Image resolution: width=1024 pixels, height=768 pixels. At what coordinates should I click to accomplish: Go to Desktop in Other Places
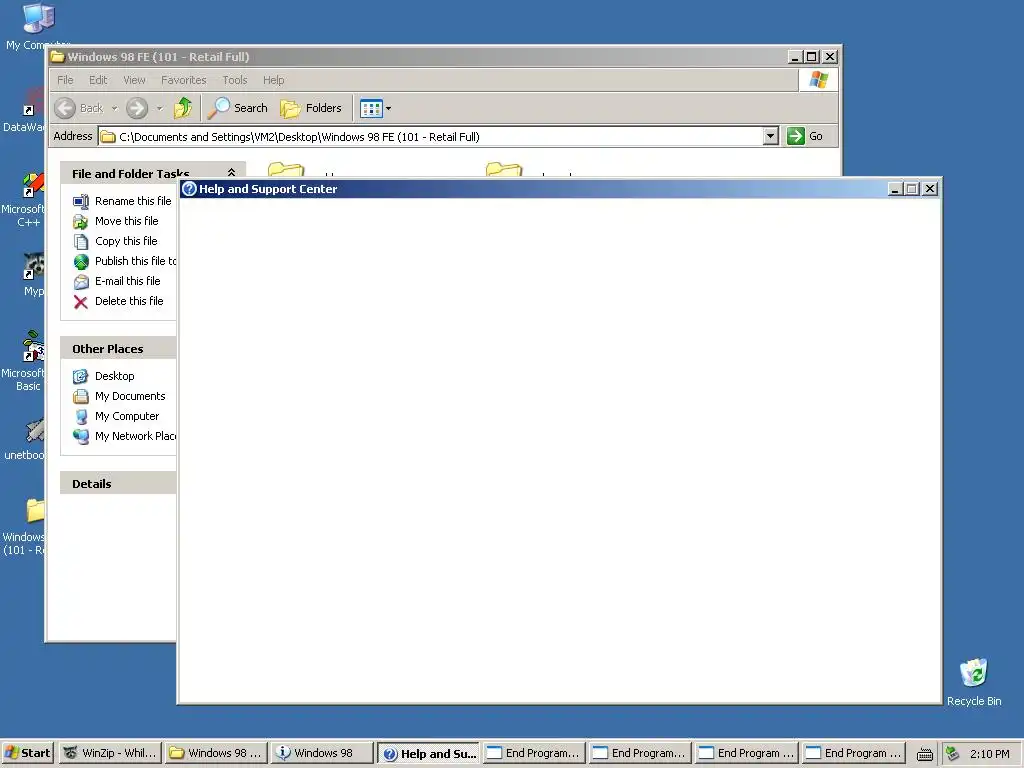pyautogui.click(x=114, y=376)
